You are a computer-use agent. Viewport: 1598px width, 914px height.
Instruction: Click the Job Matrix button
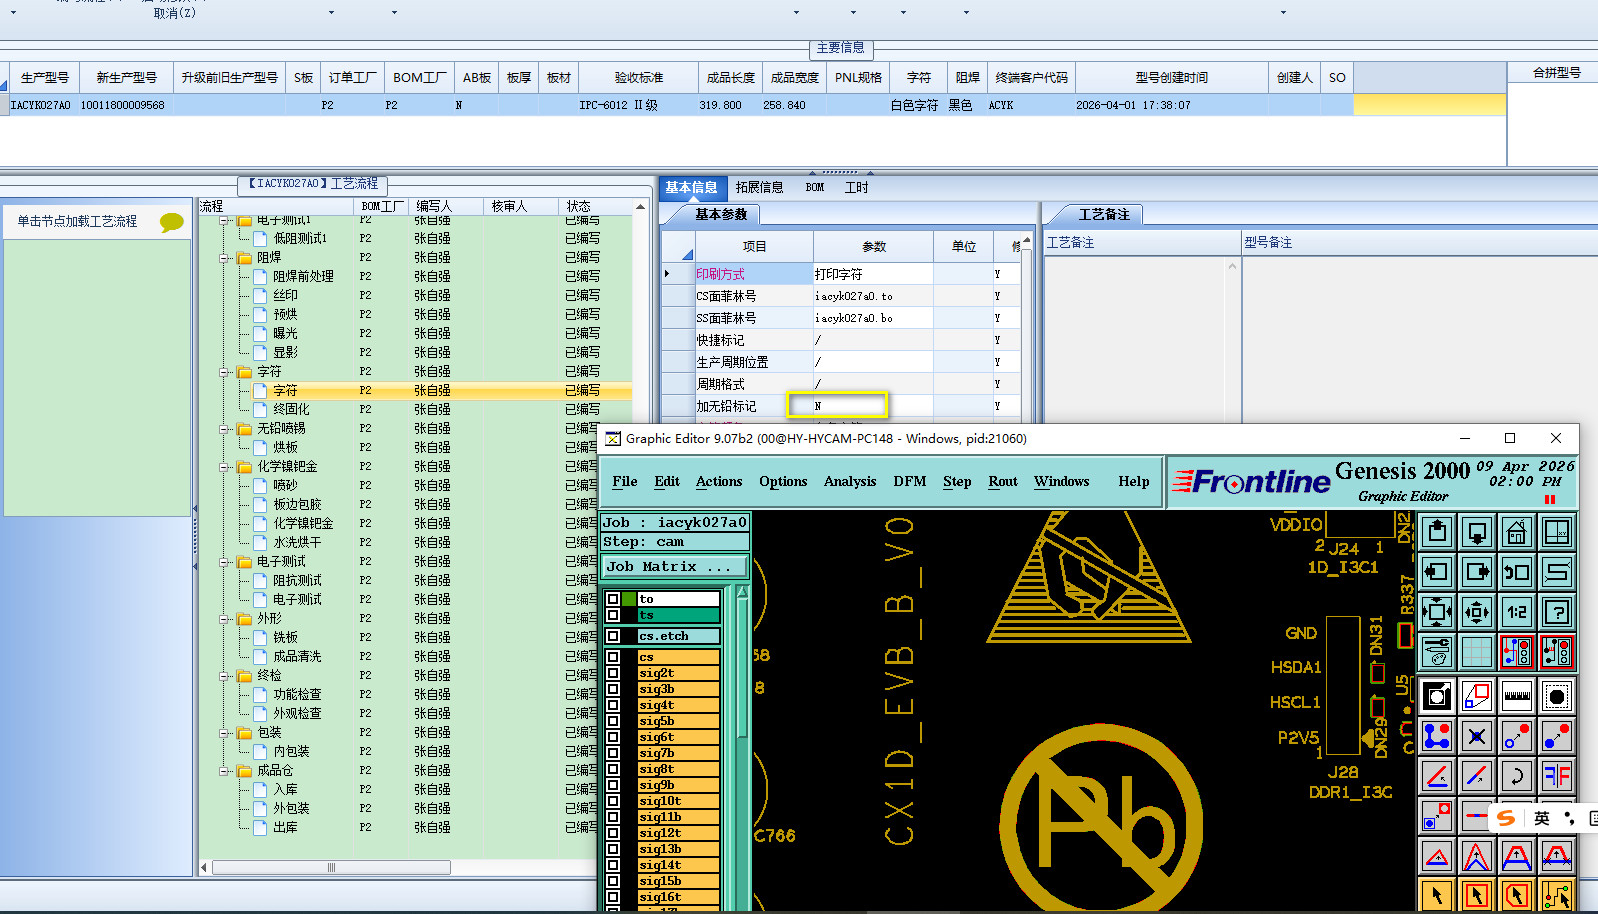click(674, 566)
